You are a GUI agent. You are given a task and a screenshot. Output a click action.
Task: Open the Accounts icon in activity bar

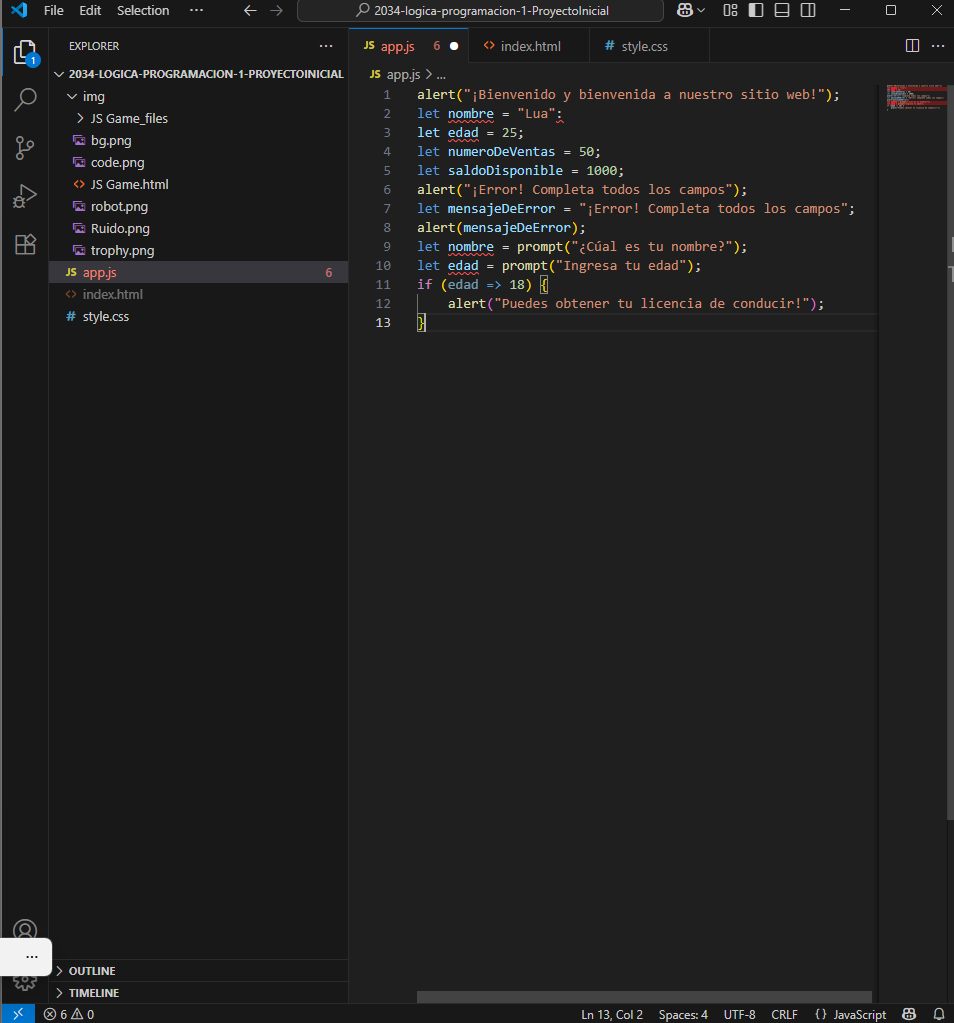25,930
